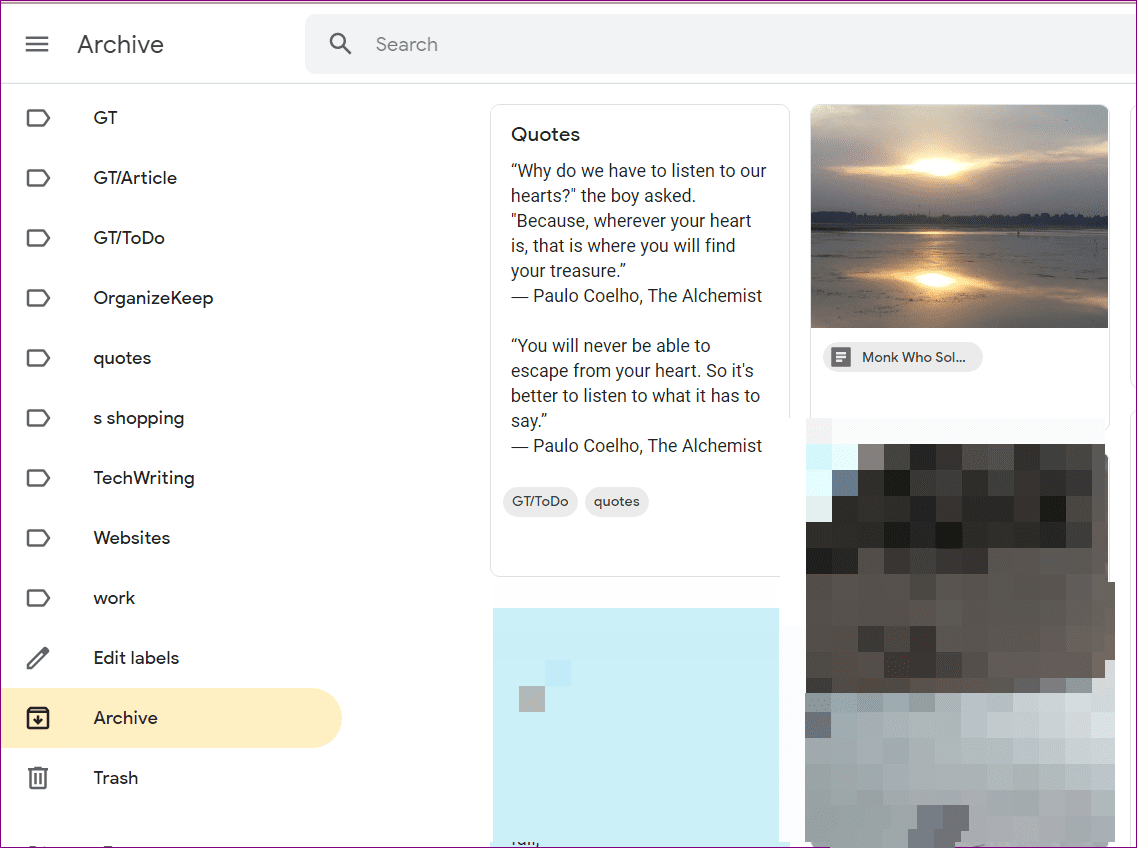Click the Trash bin icon

[38, 778]
